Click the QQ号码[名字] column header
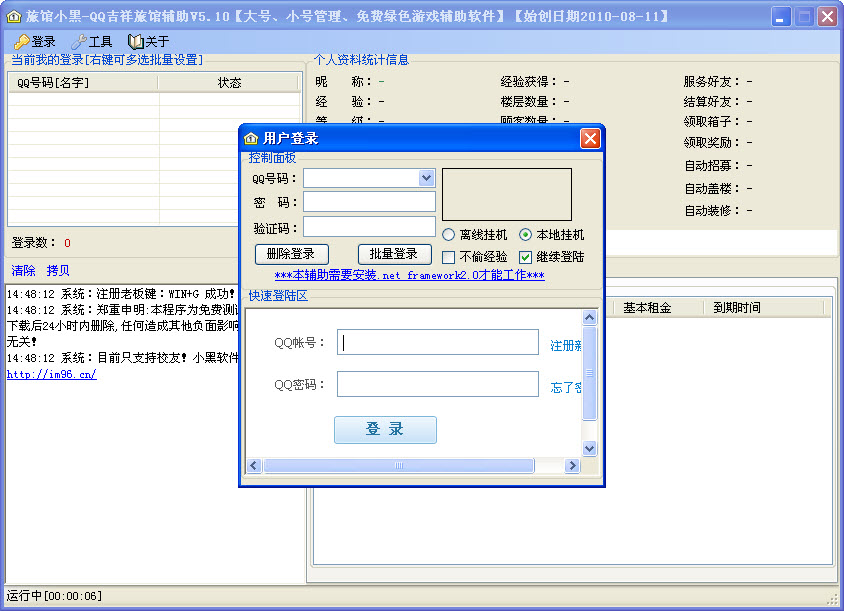844x611 pixels. point(83,82)
